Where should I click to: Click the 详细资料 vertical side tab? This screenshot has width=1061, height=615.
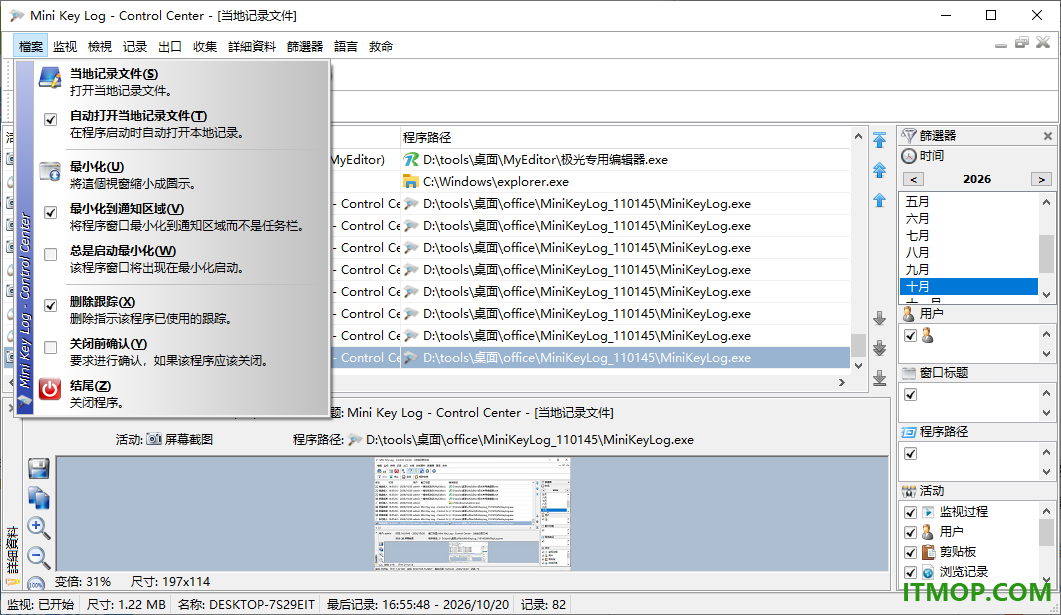pyautogui.click(x=12, y=551)
